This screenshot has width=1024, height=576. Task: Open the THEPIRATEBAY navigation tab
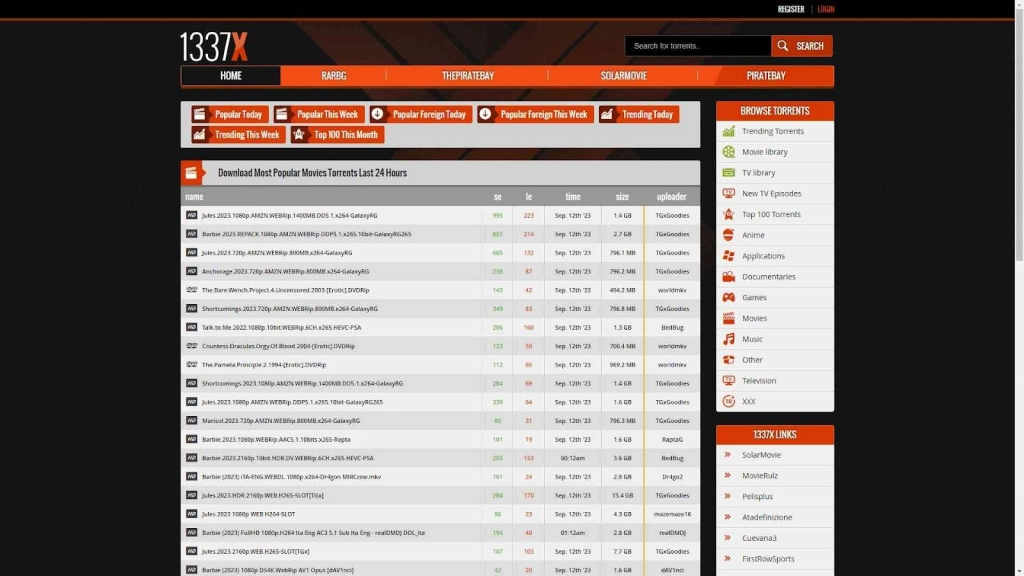tap(468, 76)
